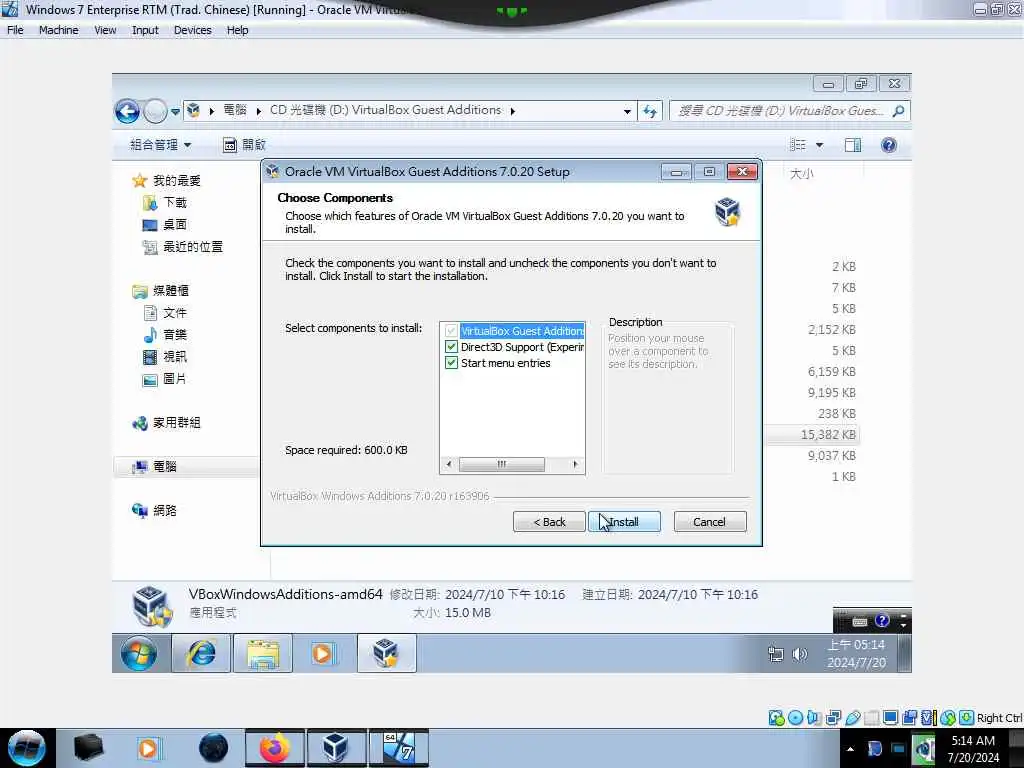Open the view options dropdown arrow

click(820, 145)
